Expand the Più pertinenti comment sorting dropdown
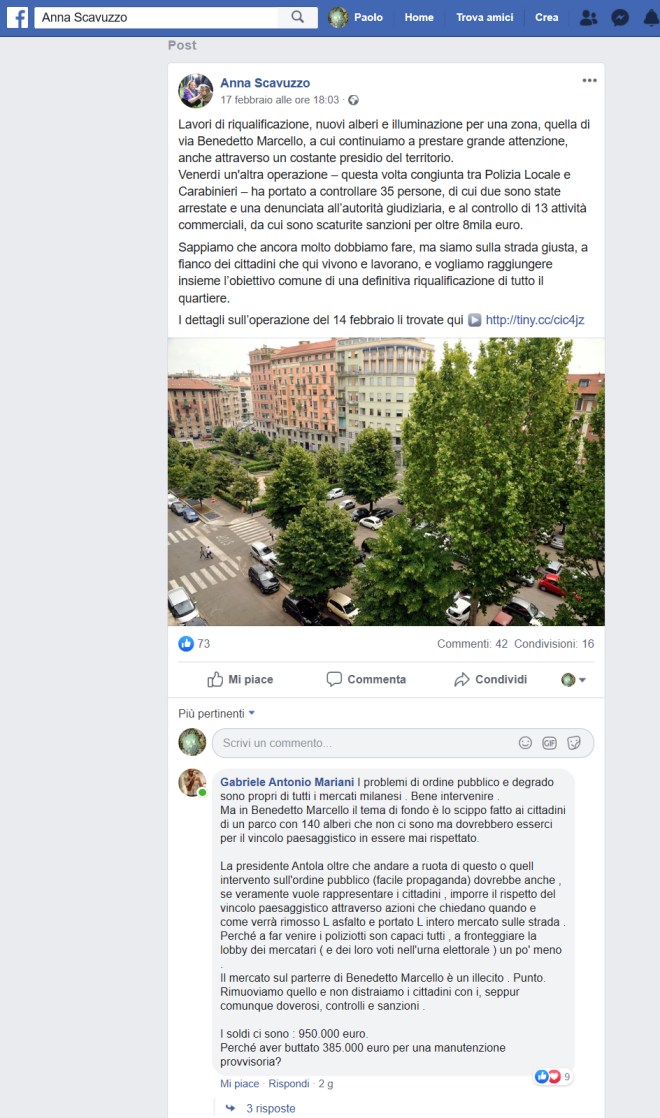The height and width of the screenshot is (1118, 660). tap(217, 714)
